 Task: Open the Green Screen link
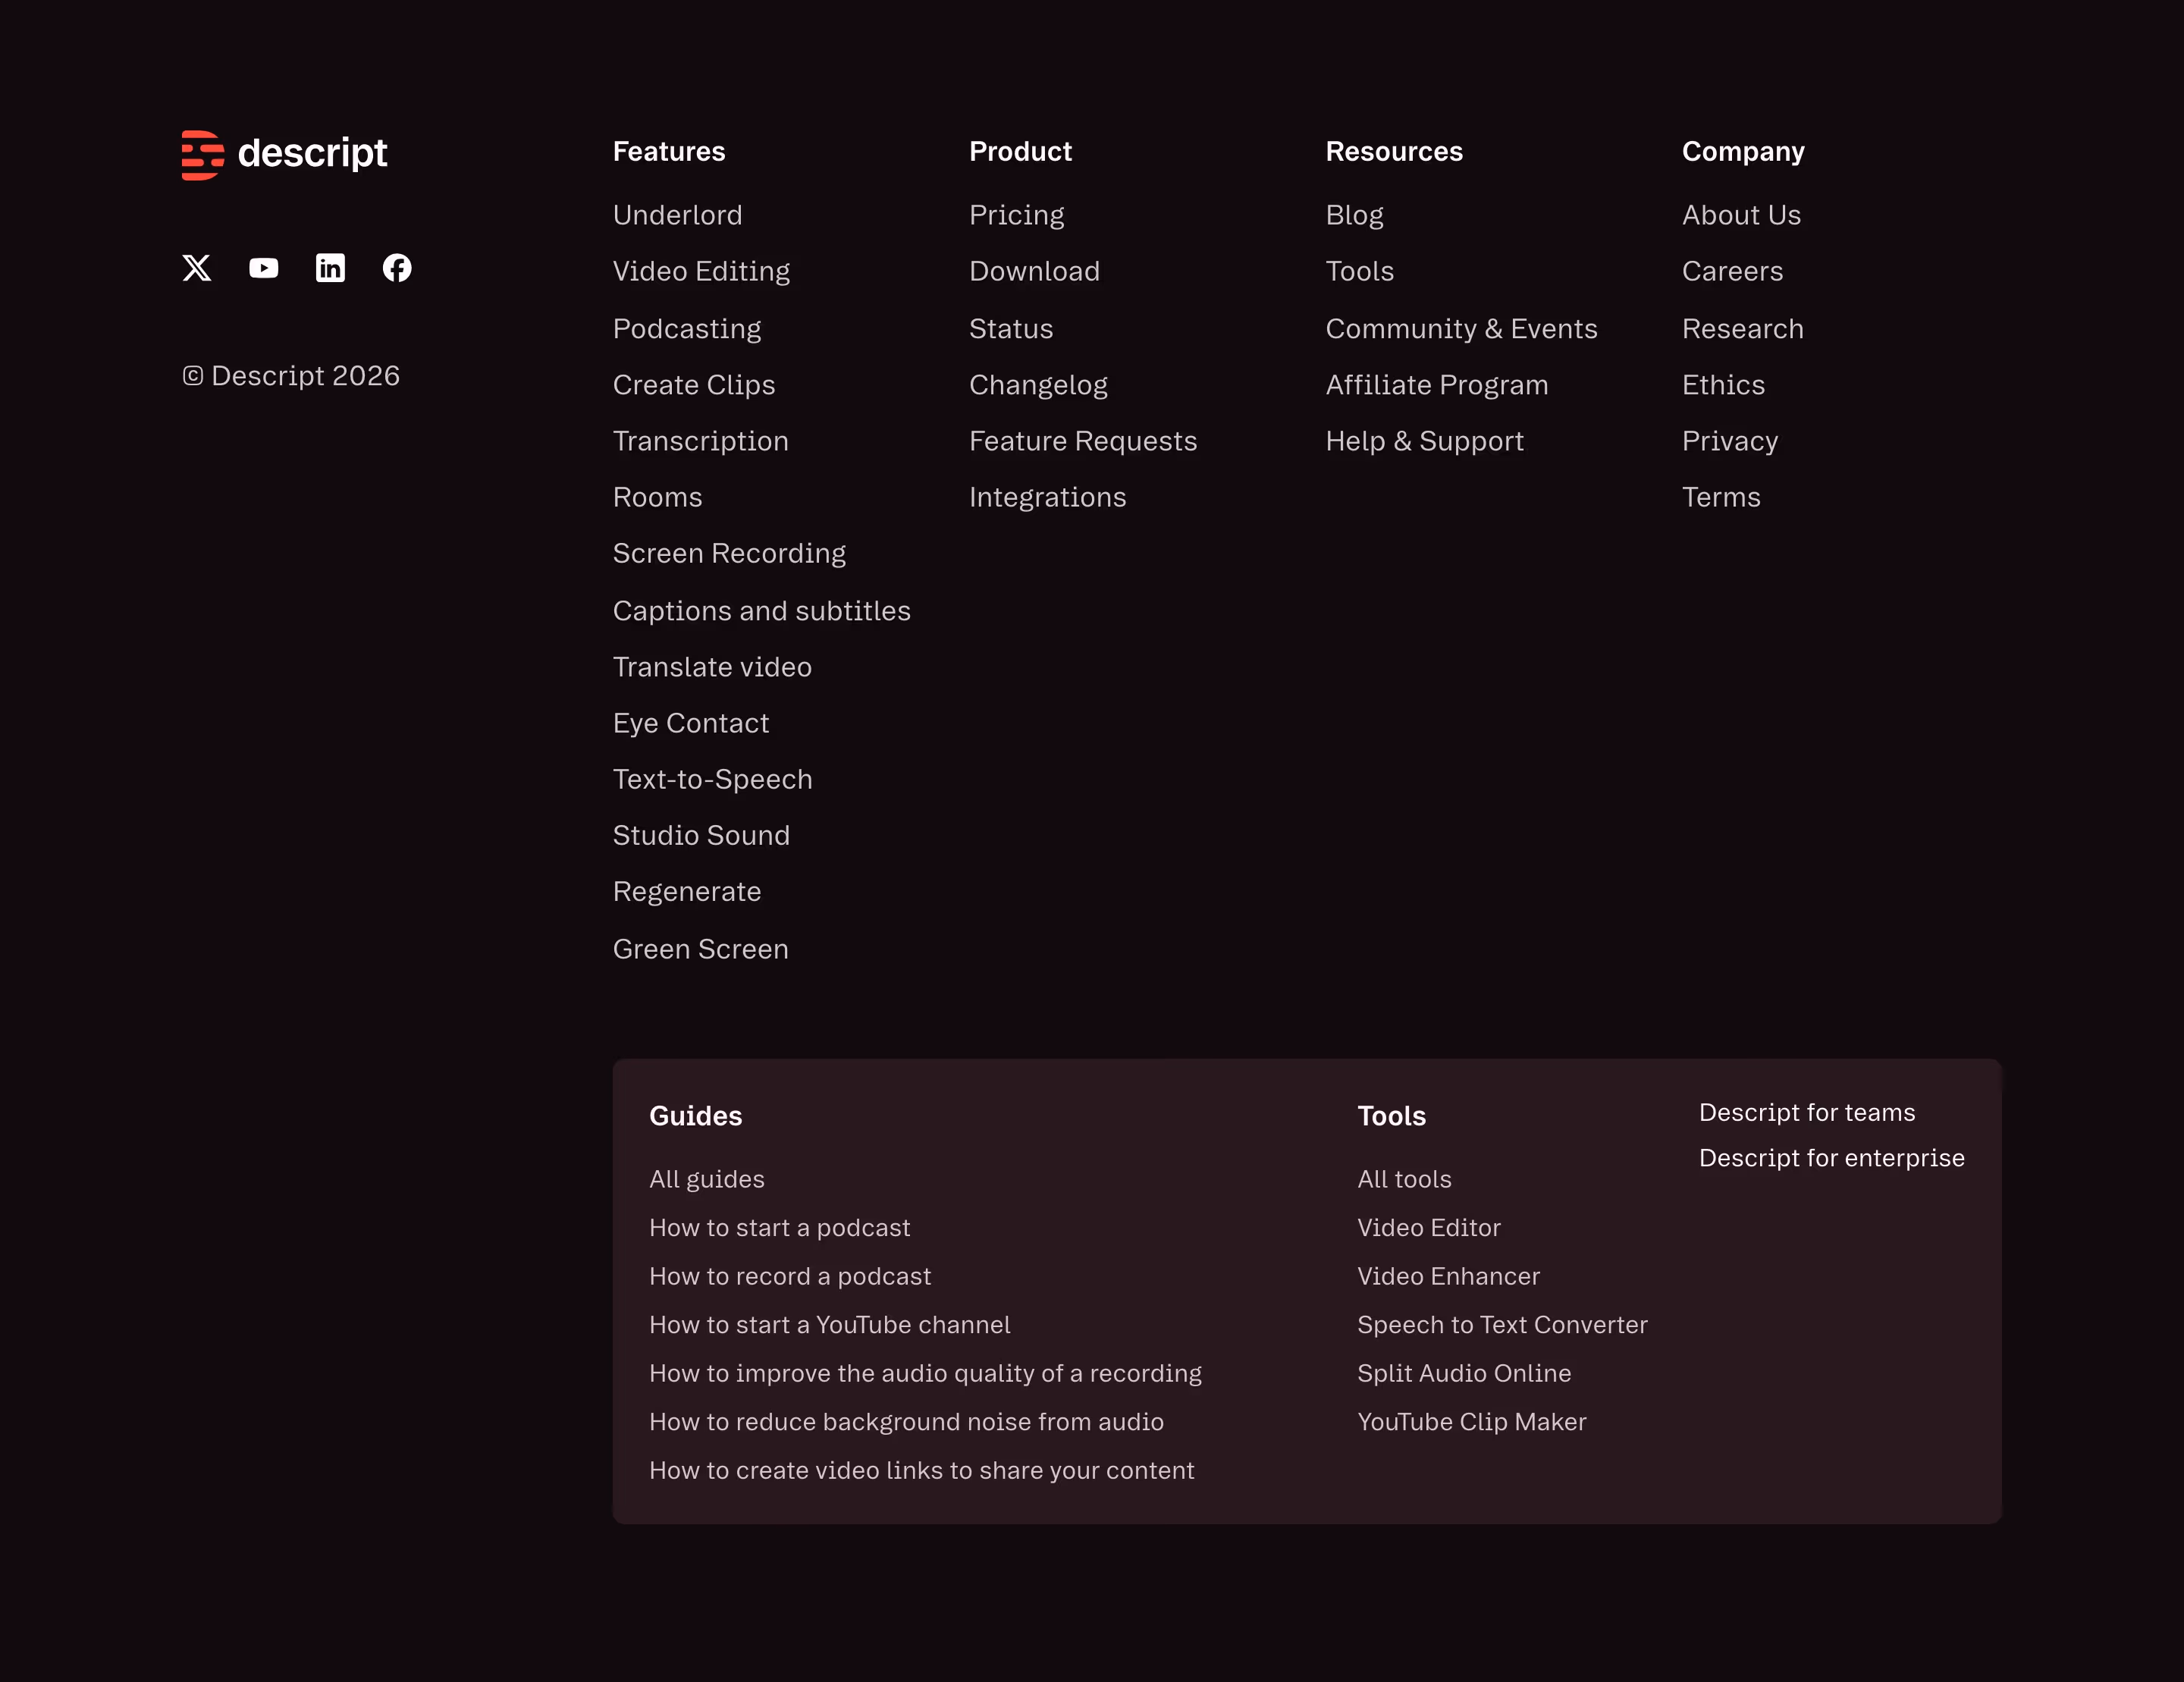point(701,949)
